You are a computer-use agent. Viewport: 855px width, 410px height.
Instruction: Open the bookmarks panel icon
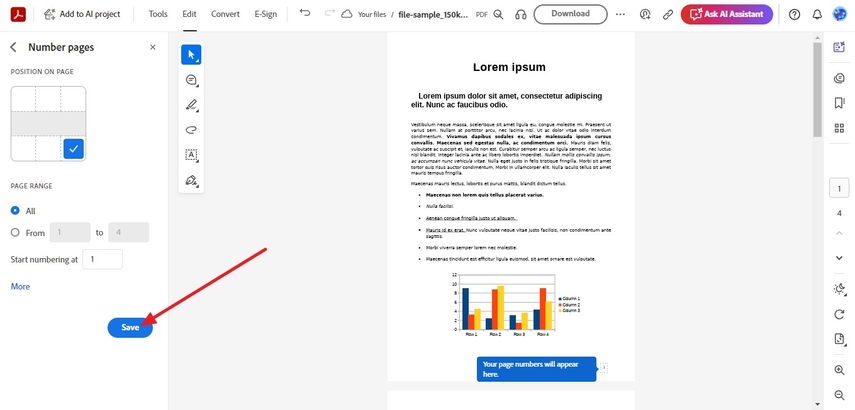[839, 103]
